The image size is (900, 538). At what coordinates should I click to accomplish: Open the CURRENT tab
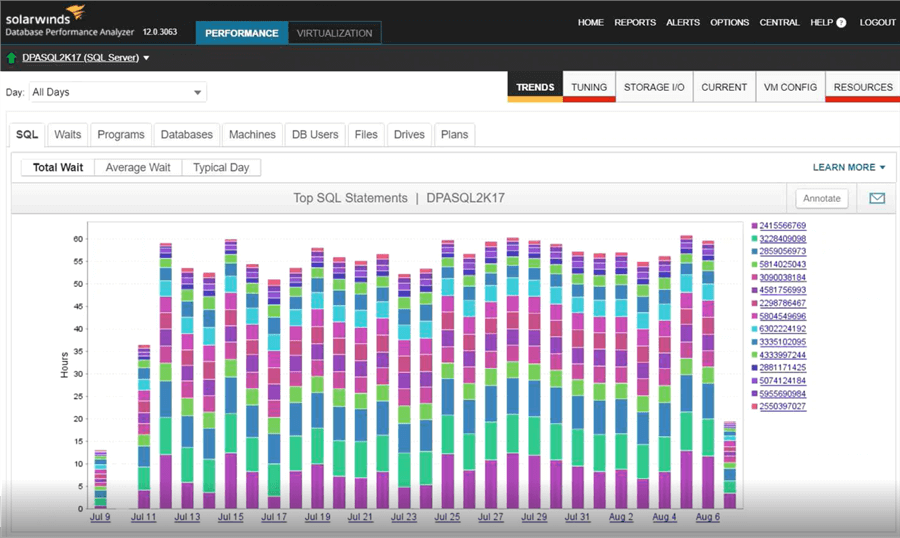point(724,87)
